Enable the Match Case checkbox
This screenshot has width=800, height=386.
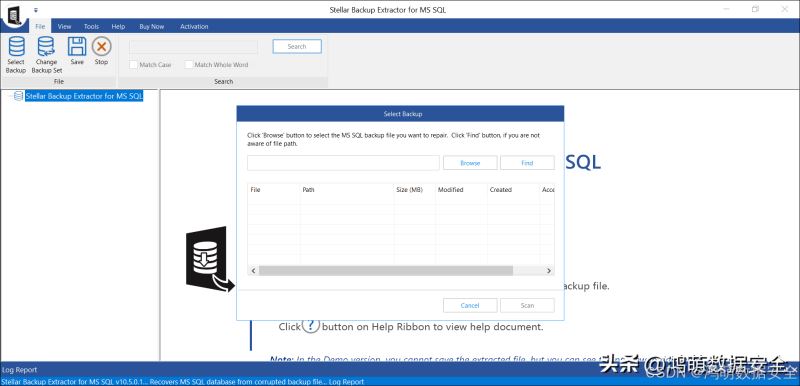click(134, 65)
